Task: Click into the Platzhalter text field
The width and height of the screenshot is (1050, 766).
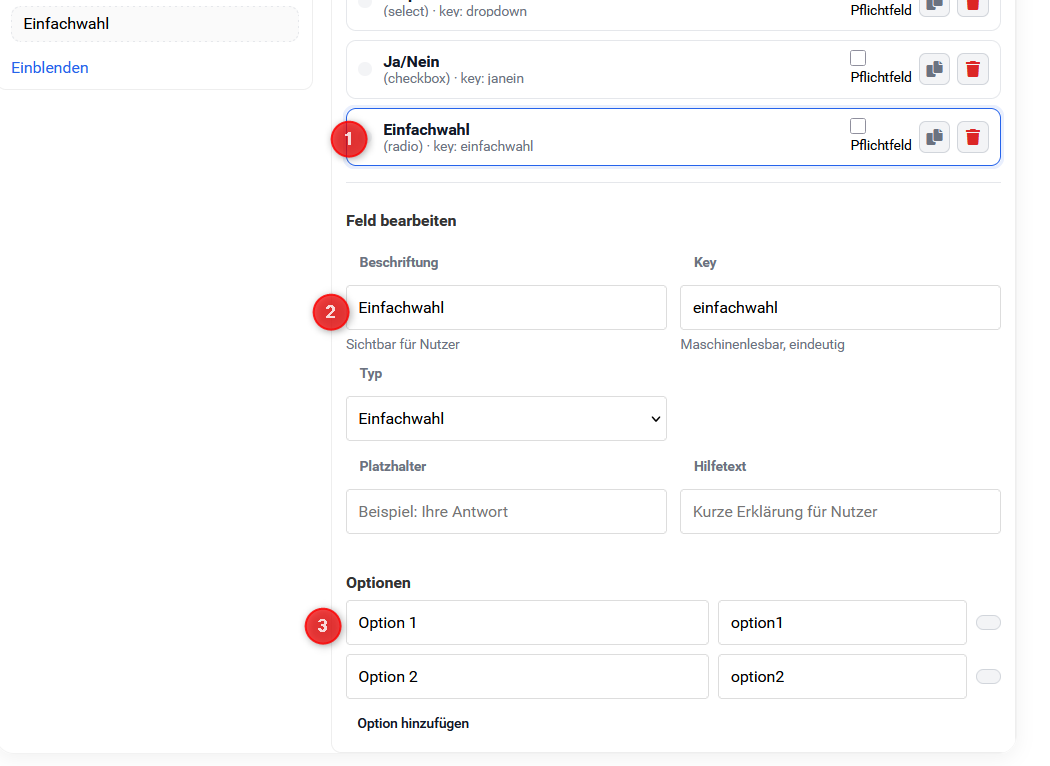Action: (x=506, y=512)
